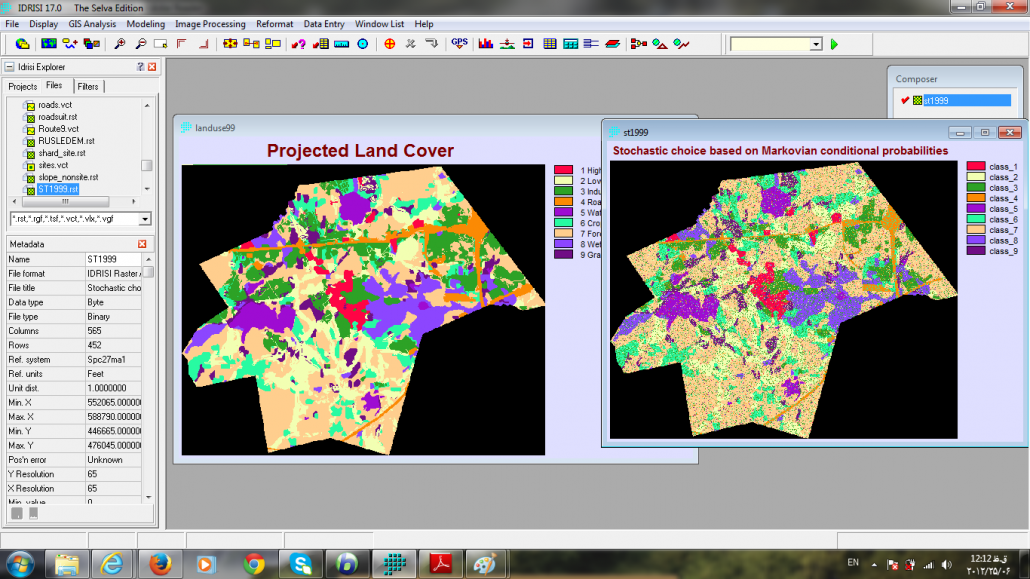The image size is (1030, 579).
Task: Click the red crosshair target toolbar icon
Action: (x=389, y=44)
